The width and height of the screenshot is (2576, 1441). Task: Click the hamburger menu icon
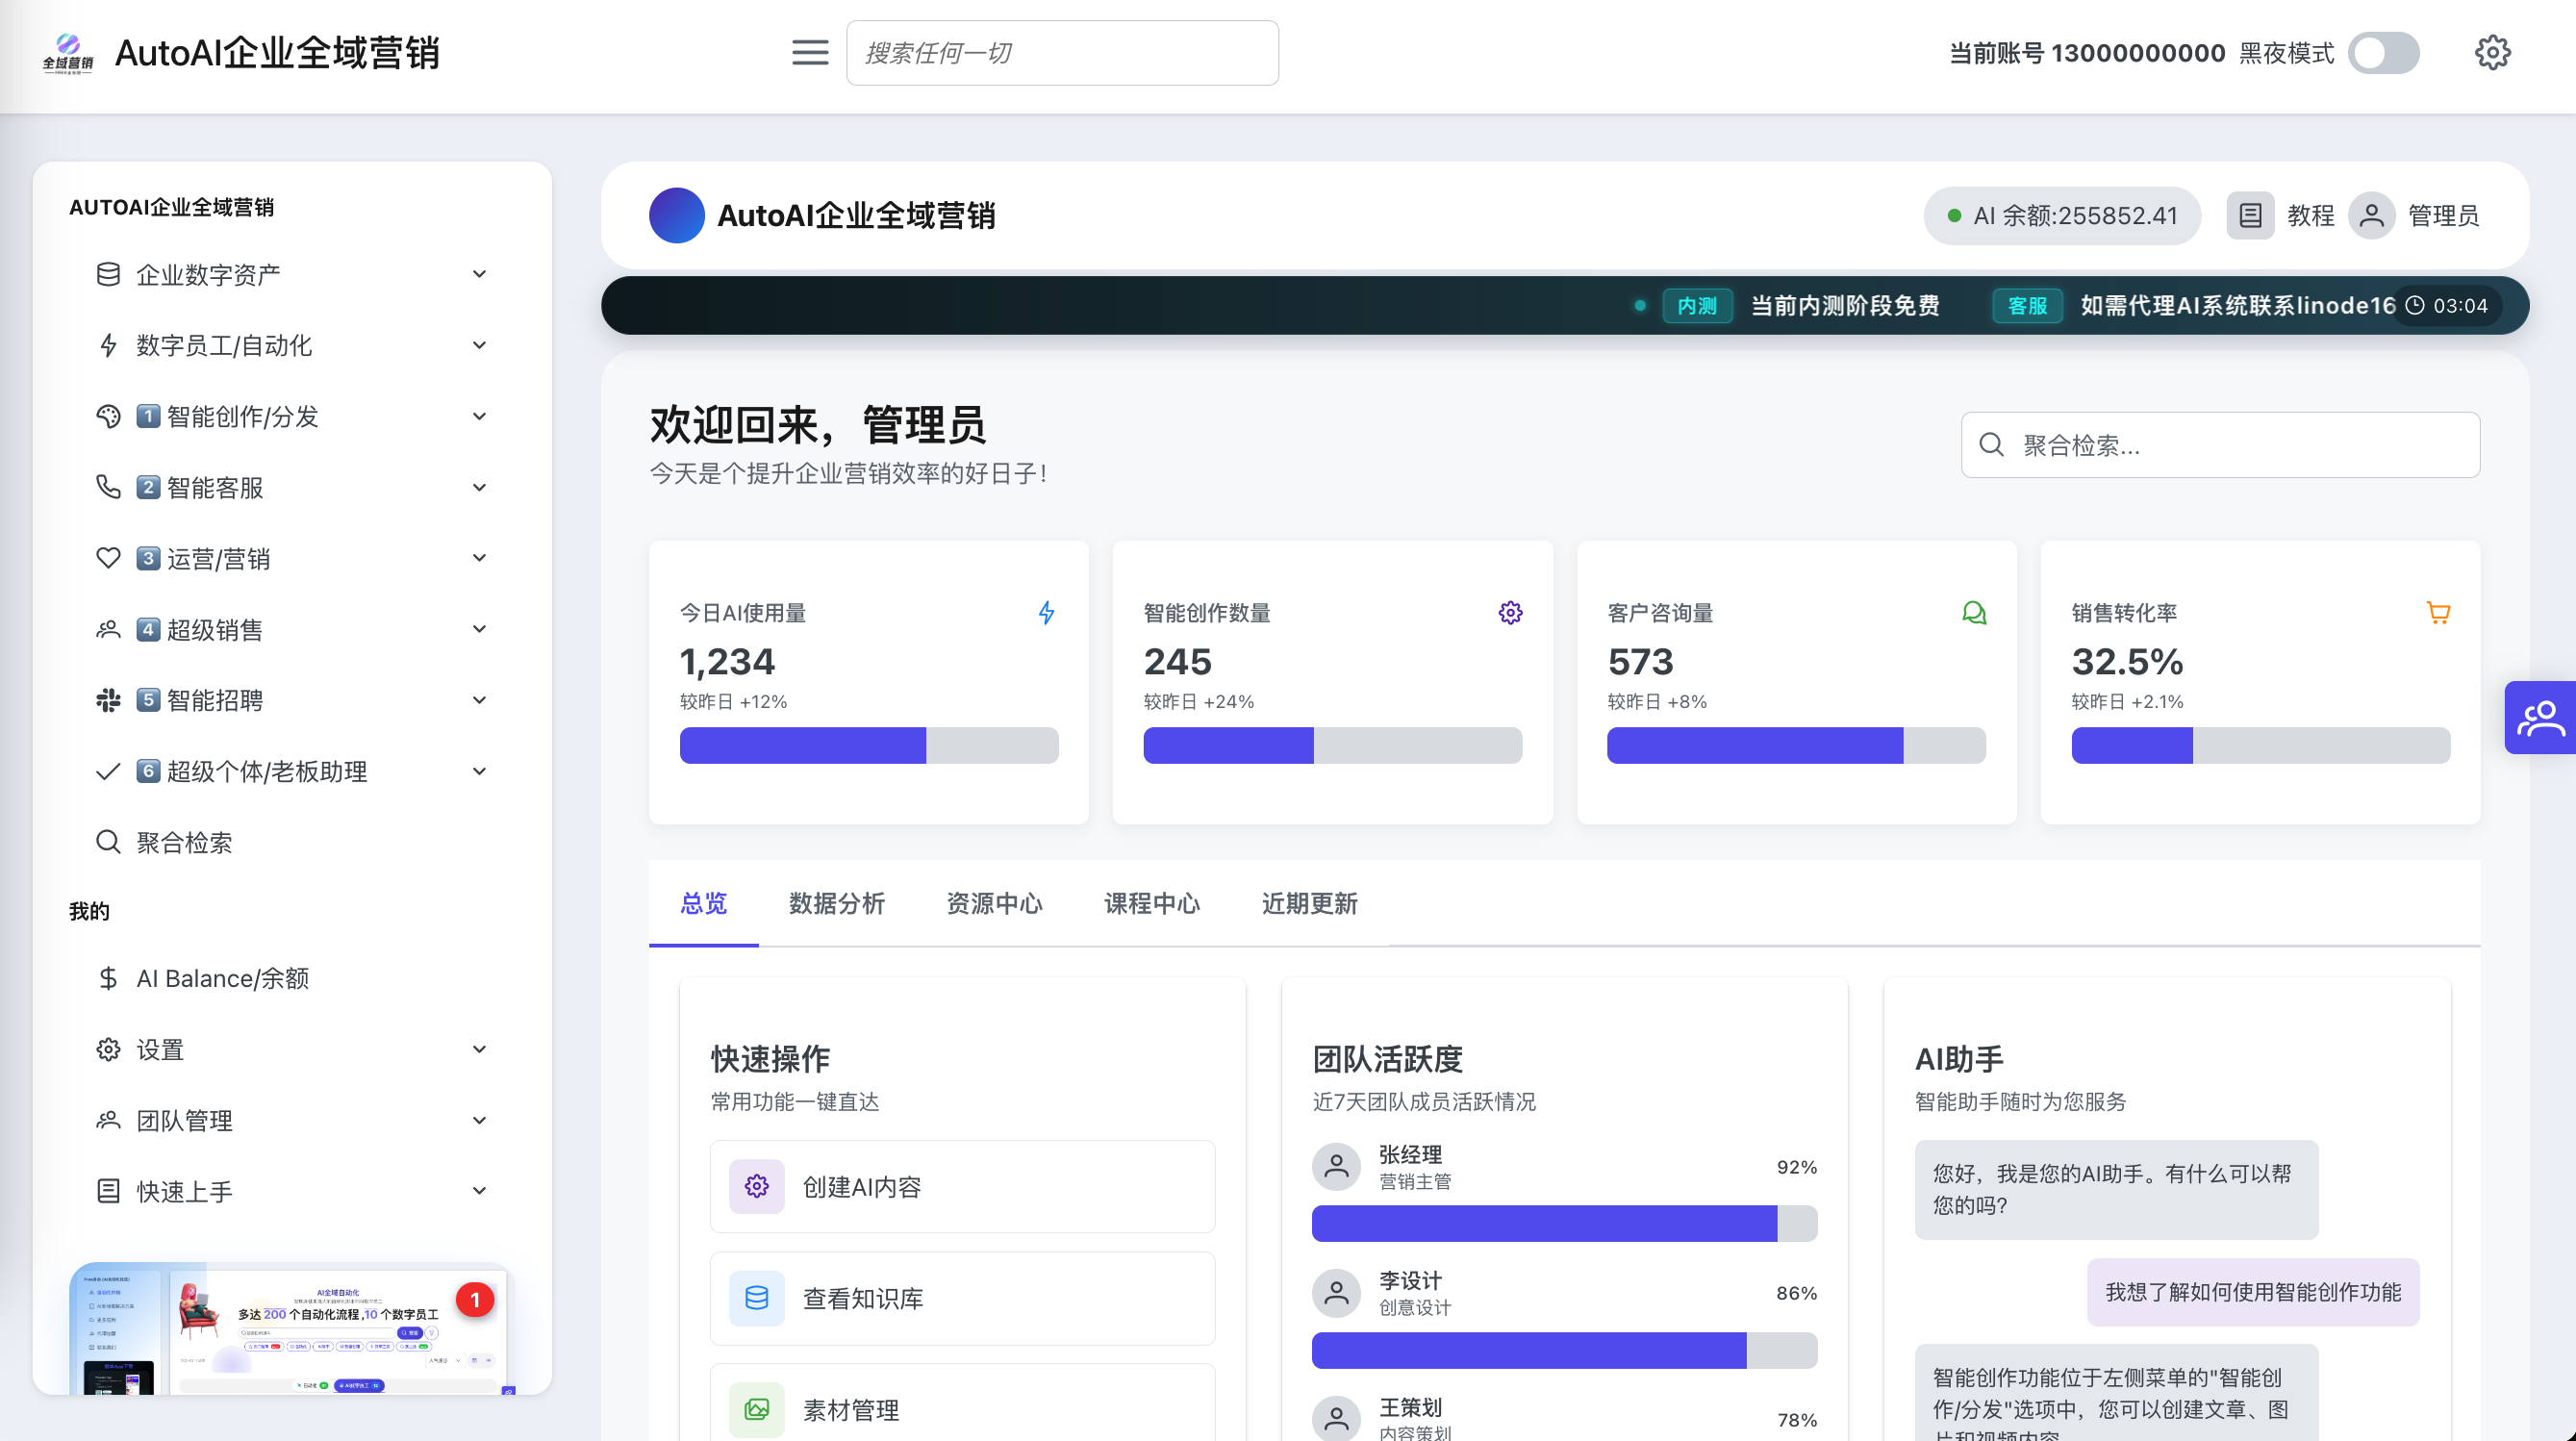point(810,53)
